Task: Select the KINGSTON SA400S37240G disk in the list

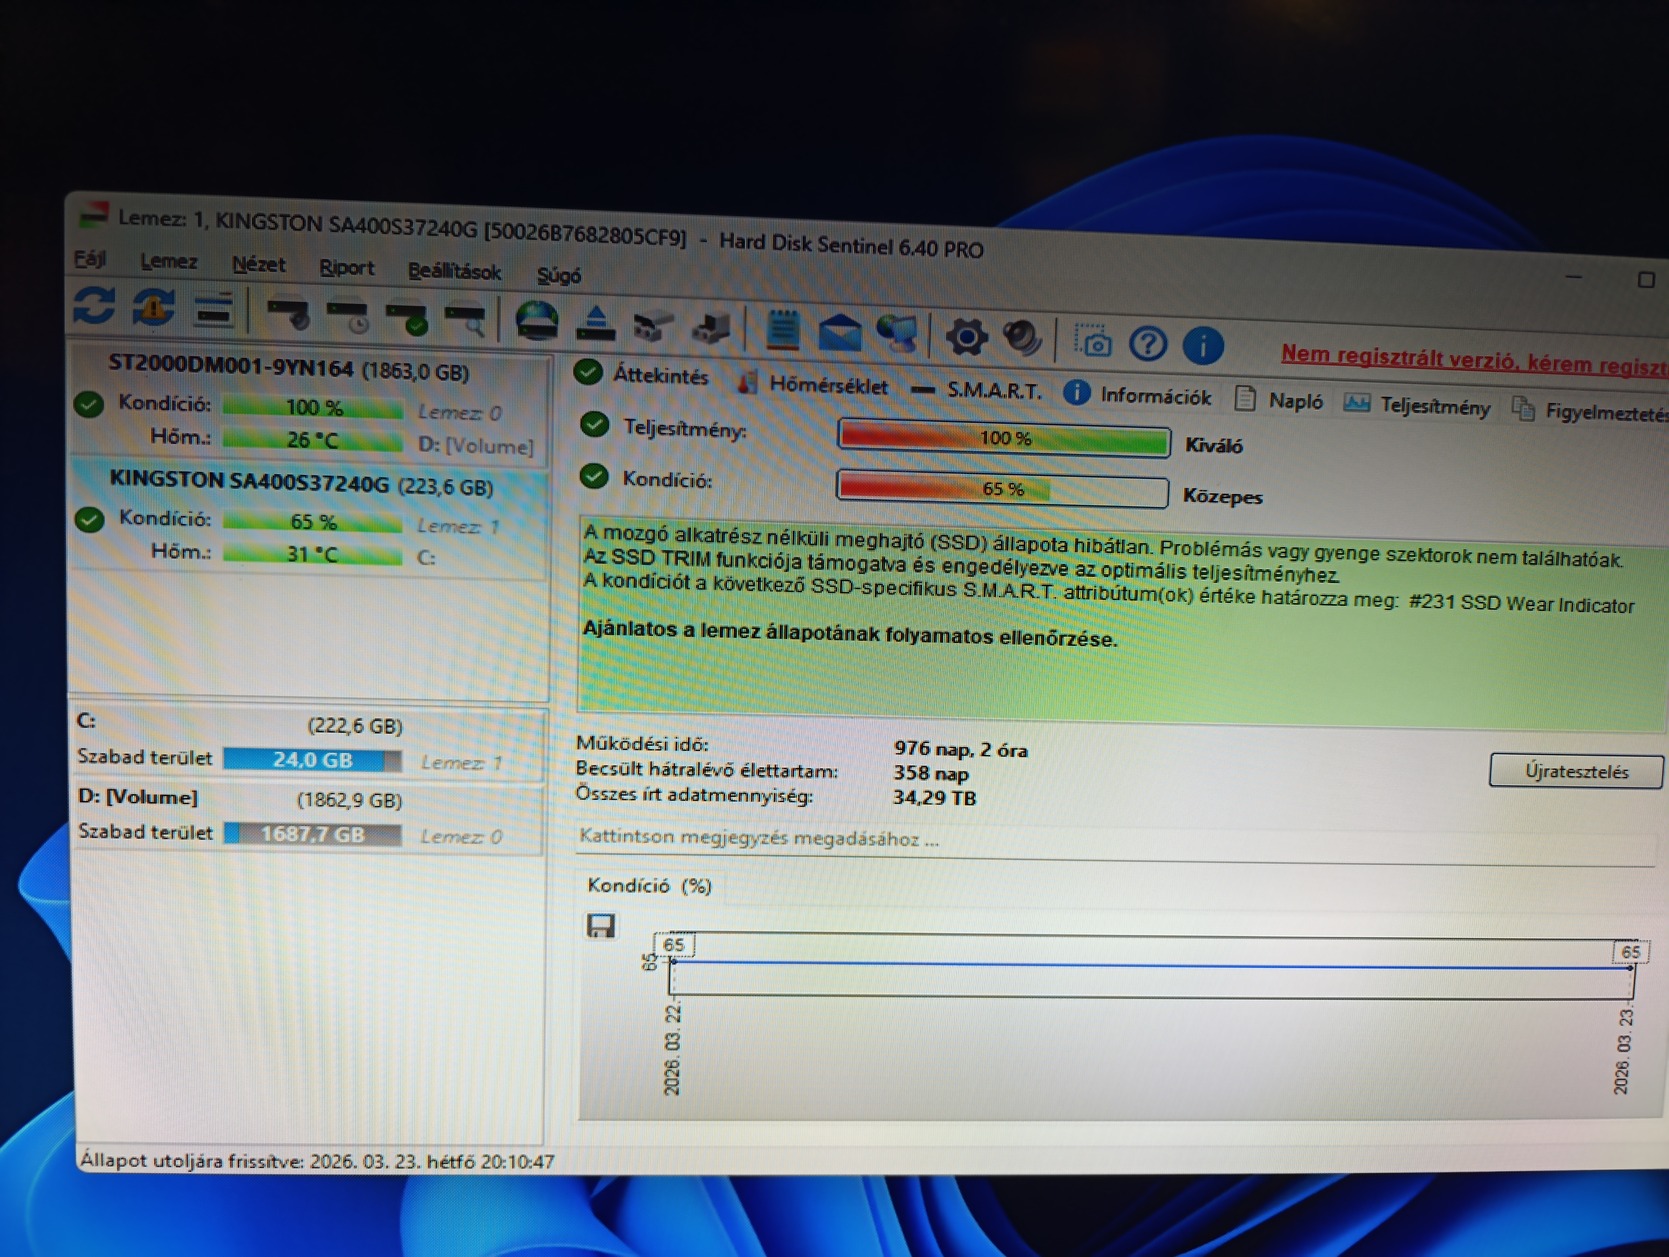Action: 308,519
